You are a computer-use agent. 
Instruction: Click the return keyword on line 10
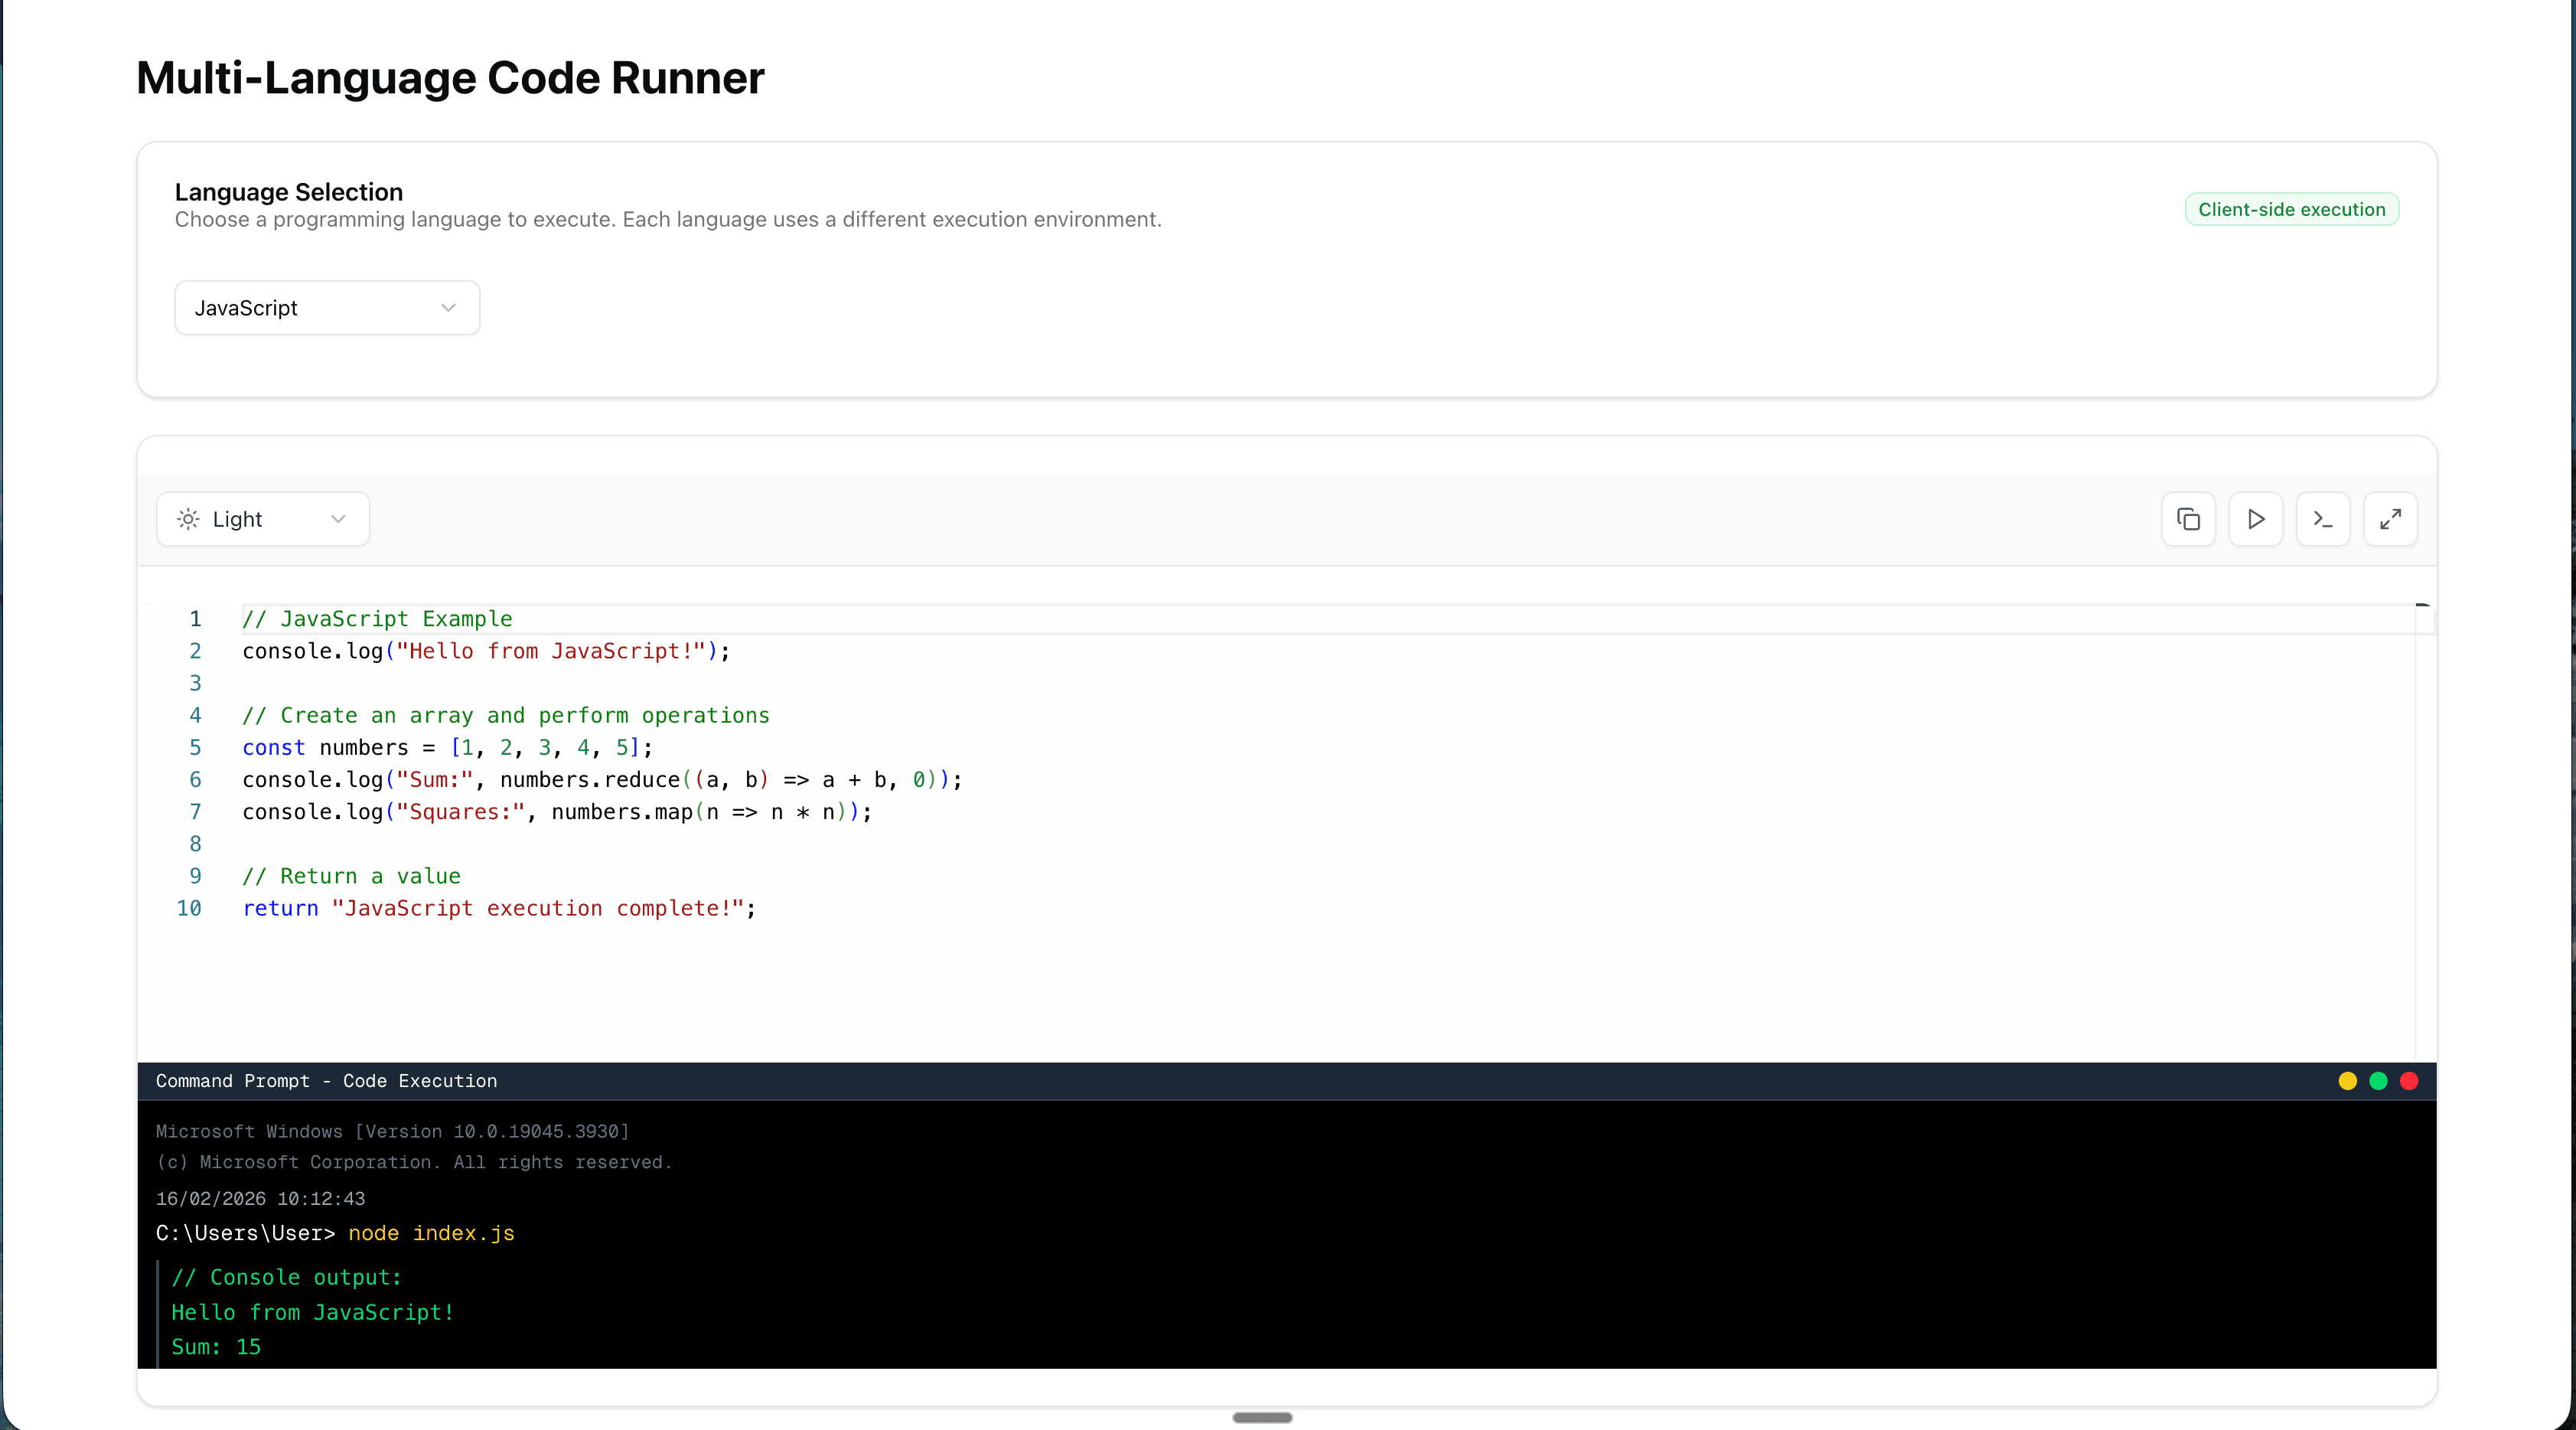point(280,908)
